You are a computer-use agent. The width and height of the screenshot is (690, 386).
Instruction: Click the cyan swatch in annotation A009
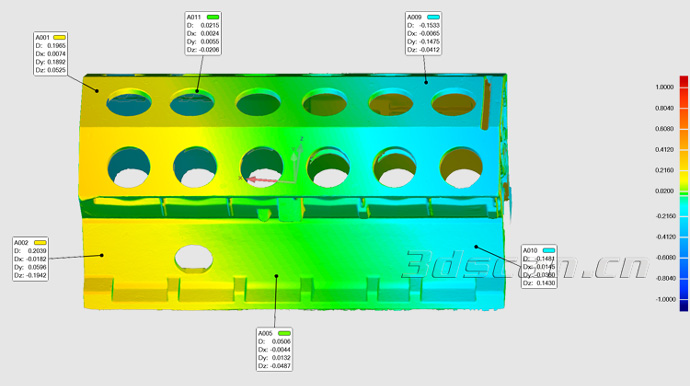pyautogui.click(x=433, y=17)
